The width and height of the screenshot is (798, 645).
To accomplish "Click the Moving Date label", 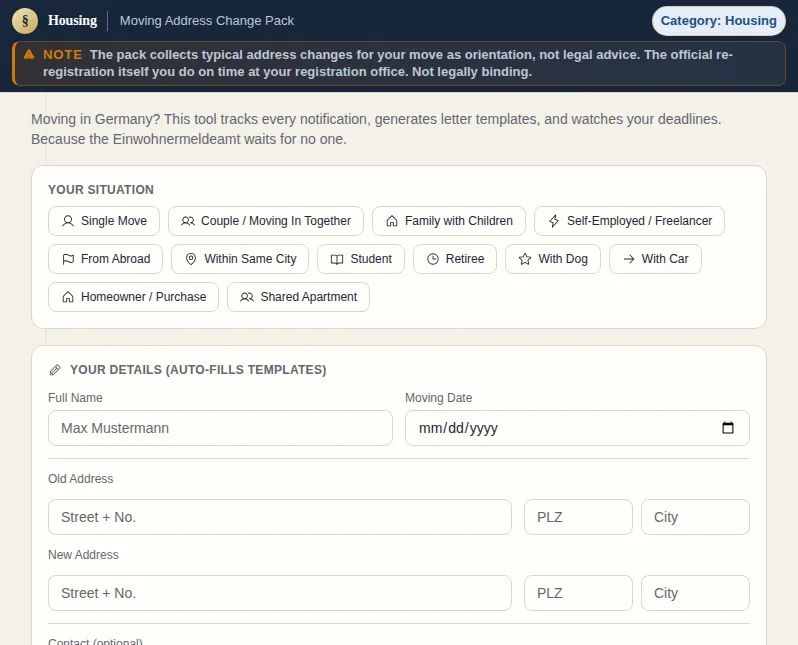I will 439,398.
